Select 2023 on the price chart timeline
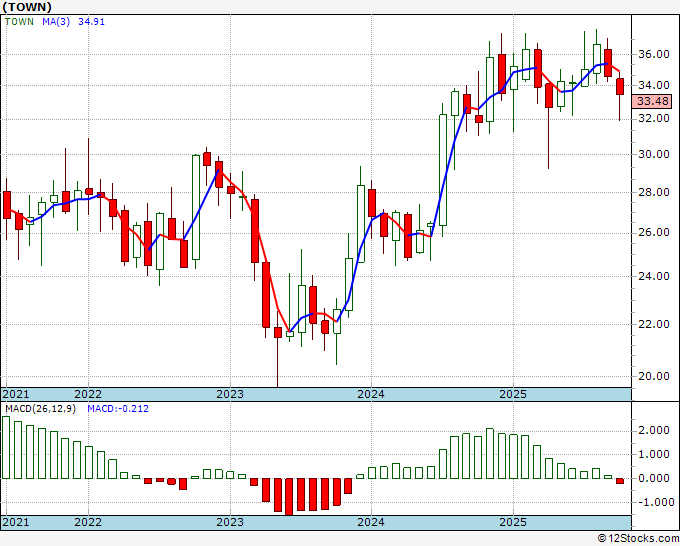This screenshot has height=546, width=680. click(x=230, y=394)
